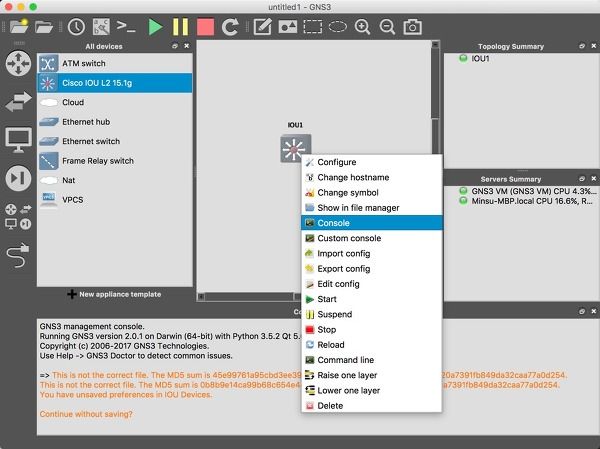Choose Stop in context menu
The height and width of the screenshot is (449, 600).
point(372,330)
